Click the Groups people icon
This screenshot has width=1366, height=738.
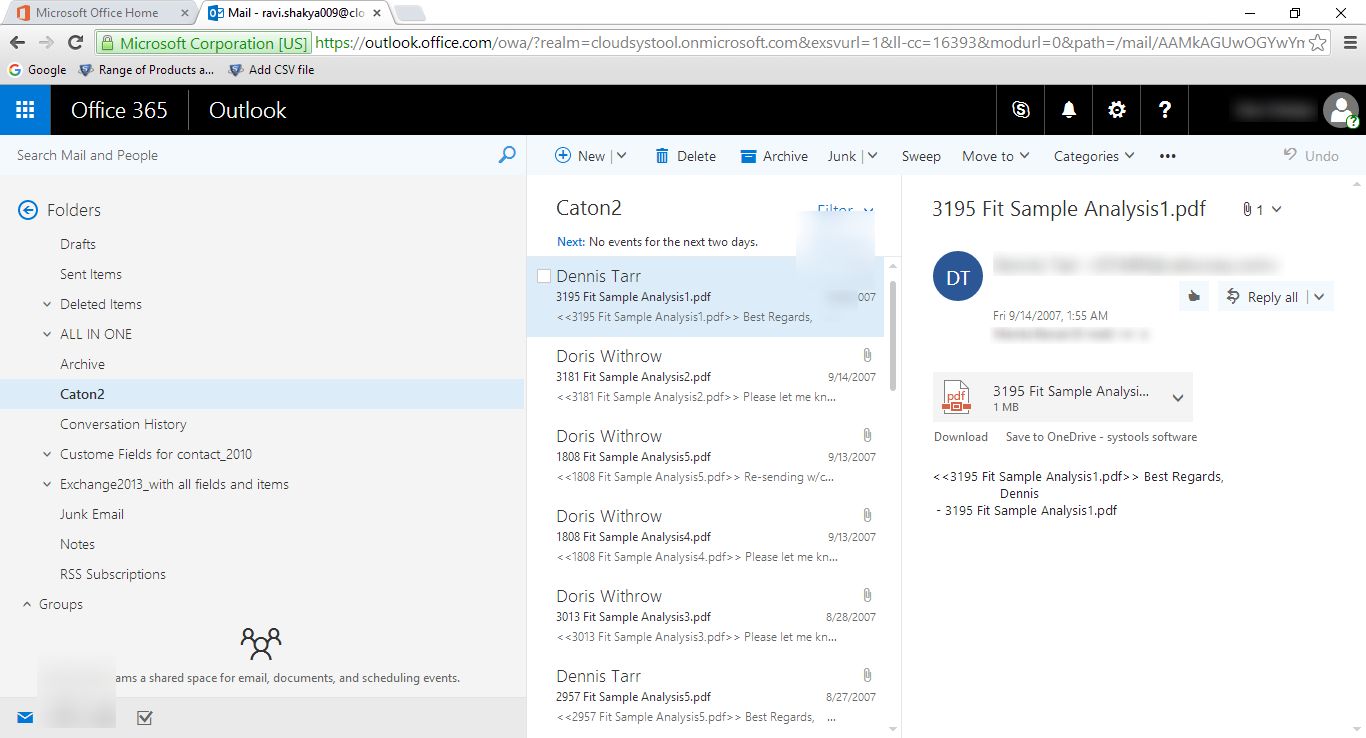pos(261,642)
